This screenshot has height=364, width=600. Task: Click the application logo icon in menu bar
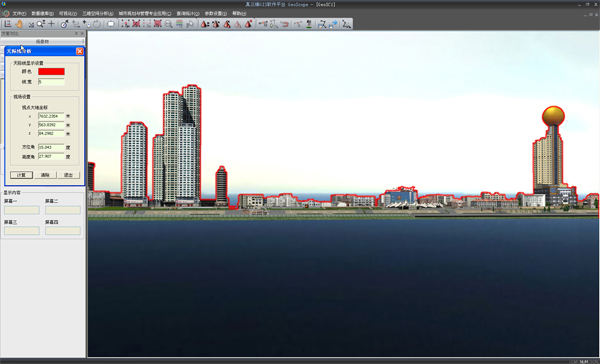6,13
